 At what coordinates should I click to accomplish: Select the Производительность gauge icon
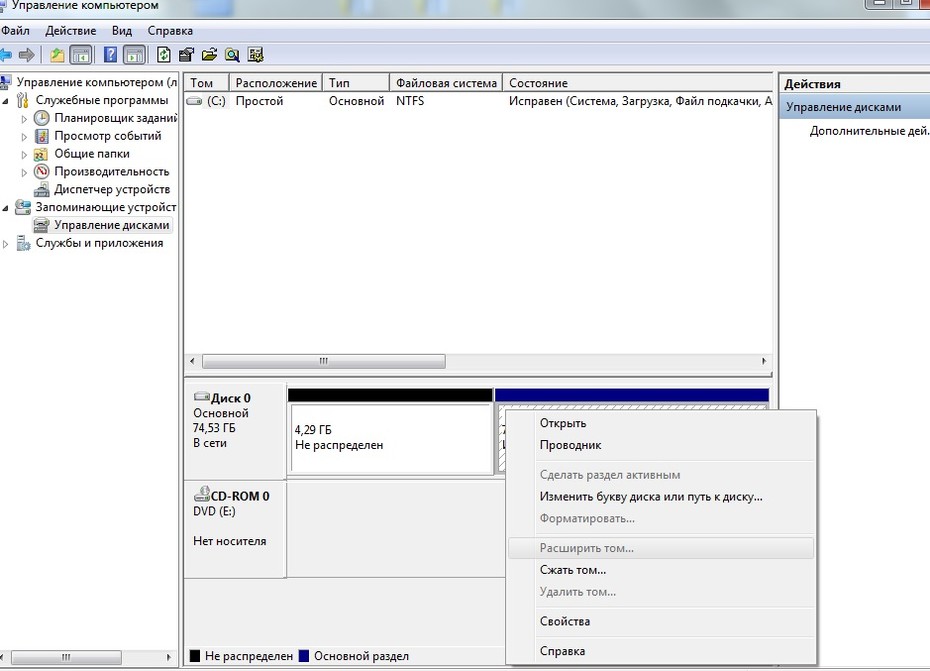pyautogui.click(x=42, y=171)
